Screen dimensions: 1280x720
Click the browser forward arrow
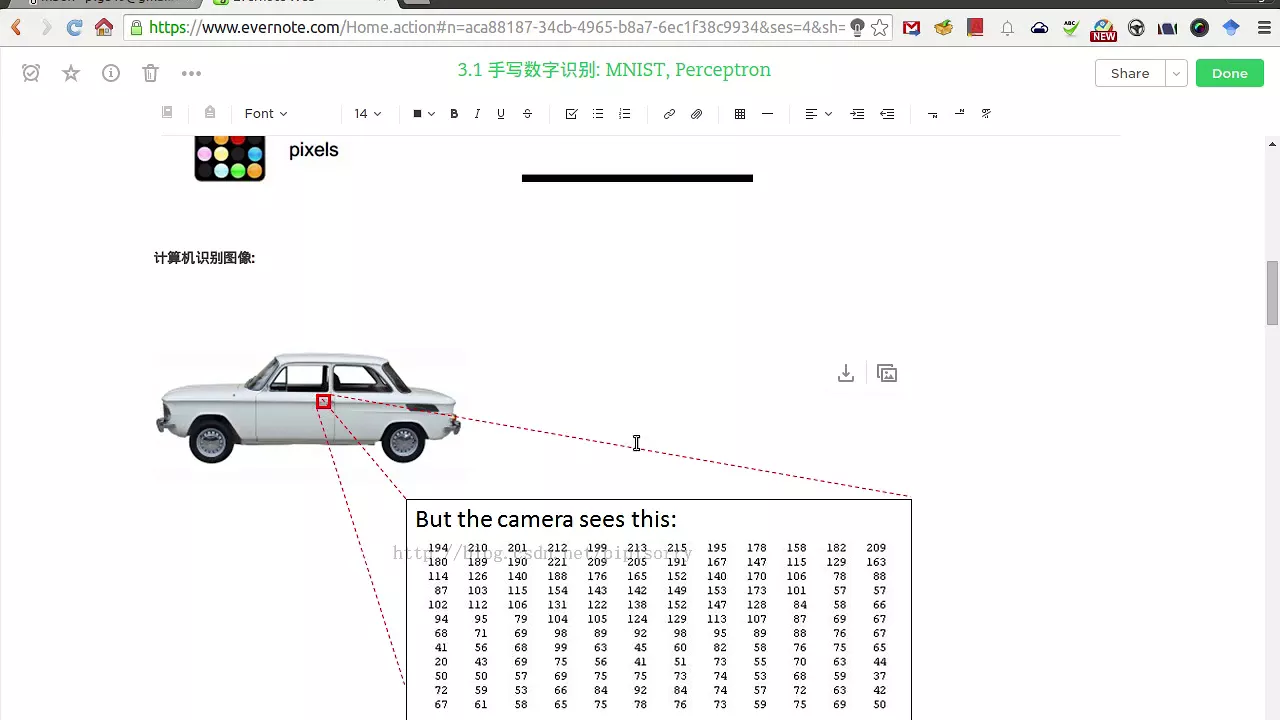coord(45,28)
